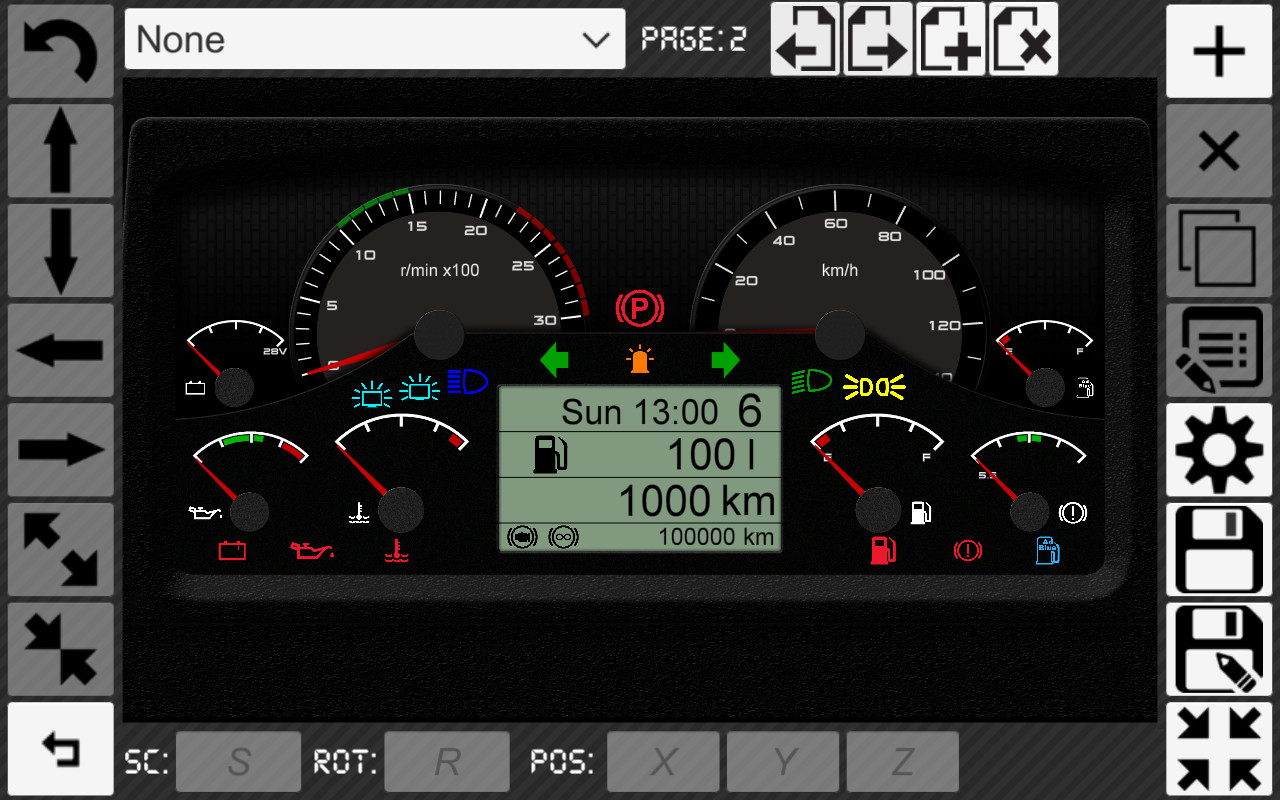Viewport: 1280px width, 800px height.
Task: Move the element up with the up-arrow icon
Action: [x=60, y=150]
